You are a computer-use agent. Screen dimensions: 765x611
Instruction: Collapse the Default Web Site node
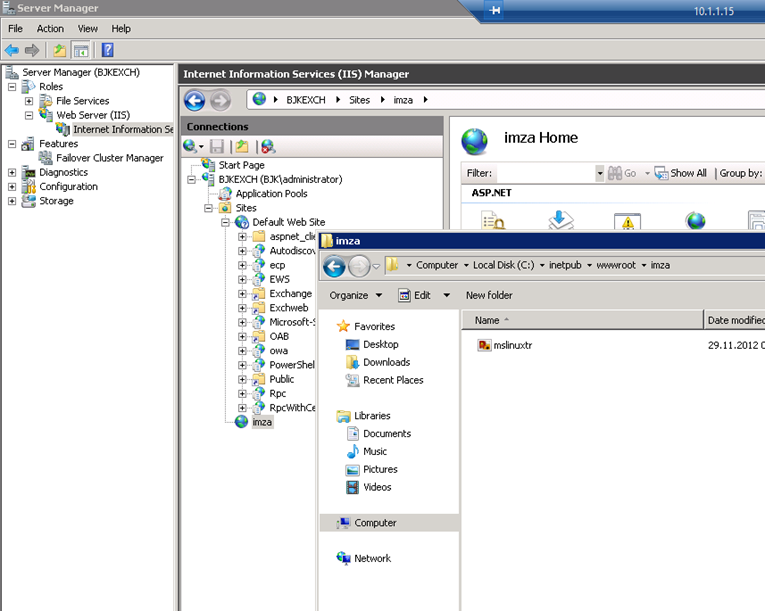pyautogui.click(x=225, y=223)
